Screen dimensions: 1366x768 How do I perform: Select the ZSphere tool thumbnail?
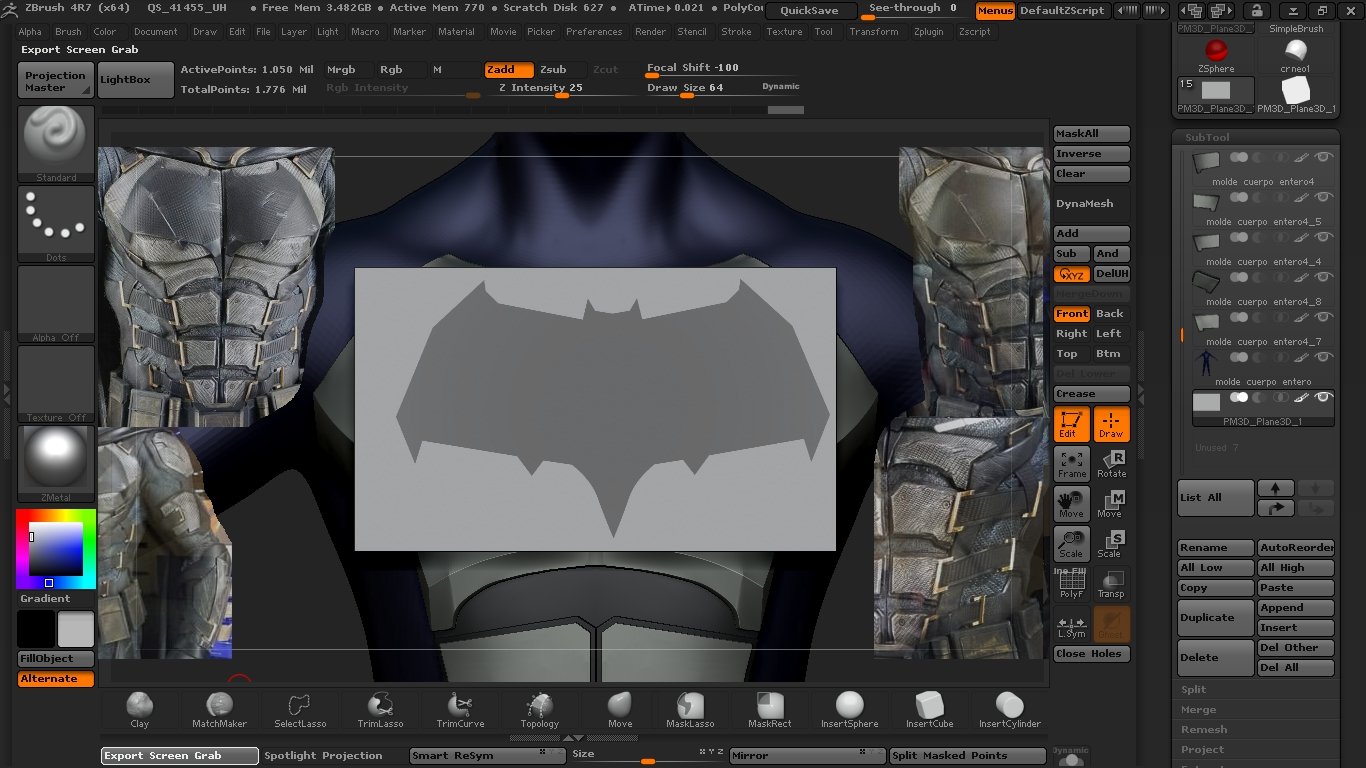(x=1216, y=56)
